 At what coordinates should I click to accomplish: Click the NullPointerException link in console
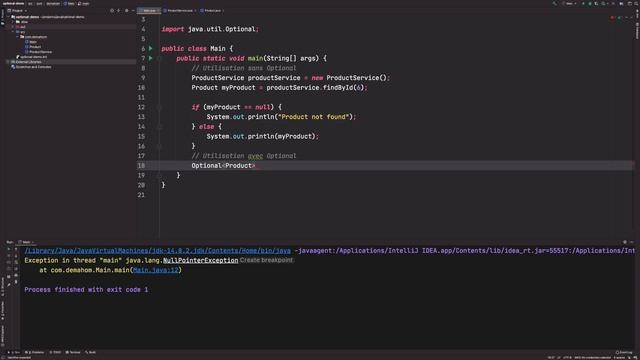(200, 260)
